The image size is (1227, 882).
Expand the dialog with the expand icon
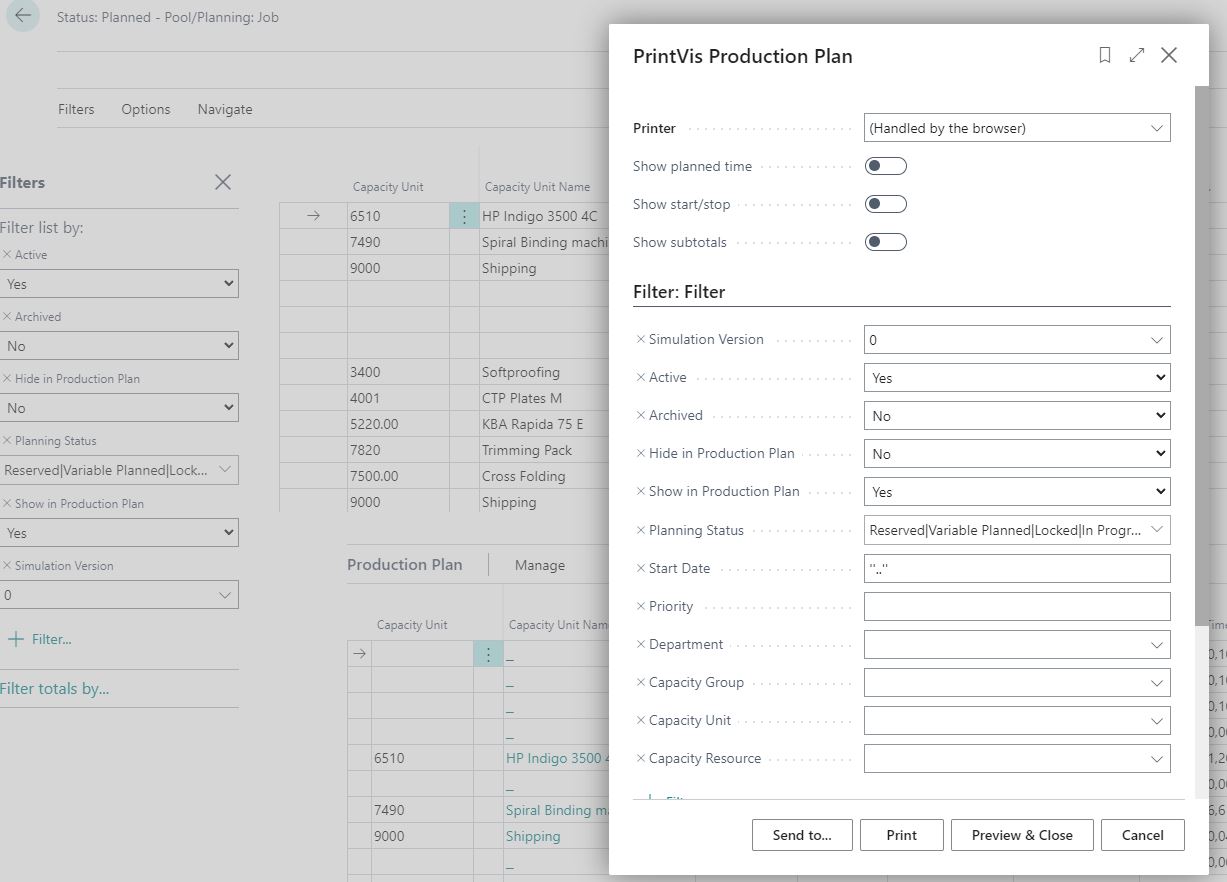pos(1136,56)
